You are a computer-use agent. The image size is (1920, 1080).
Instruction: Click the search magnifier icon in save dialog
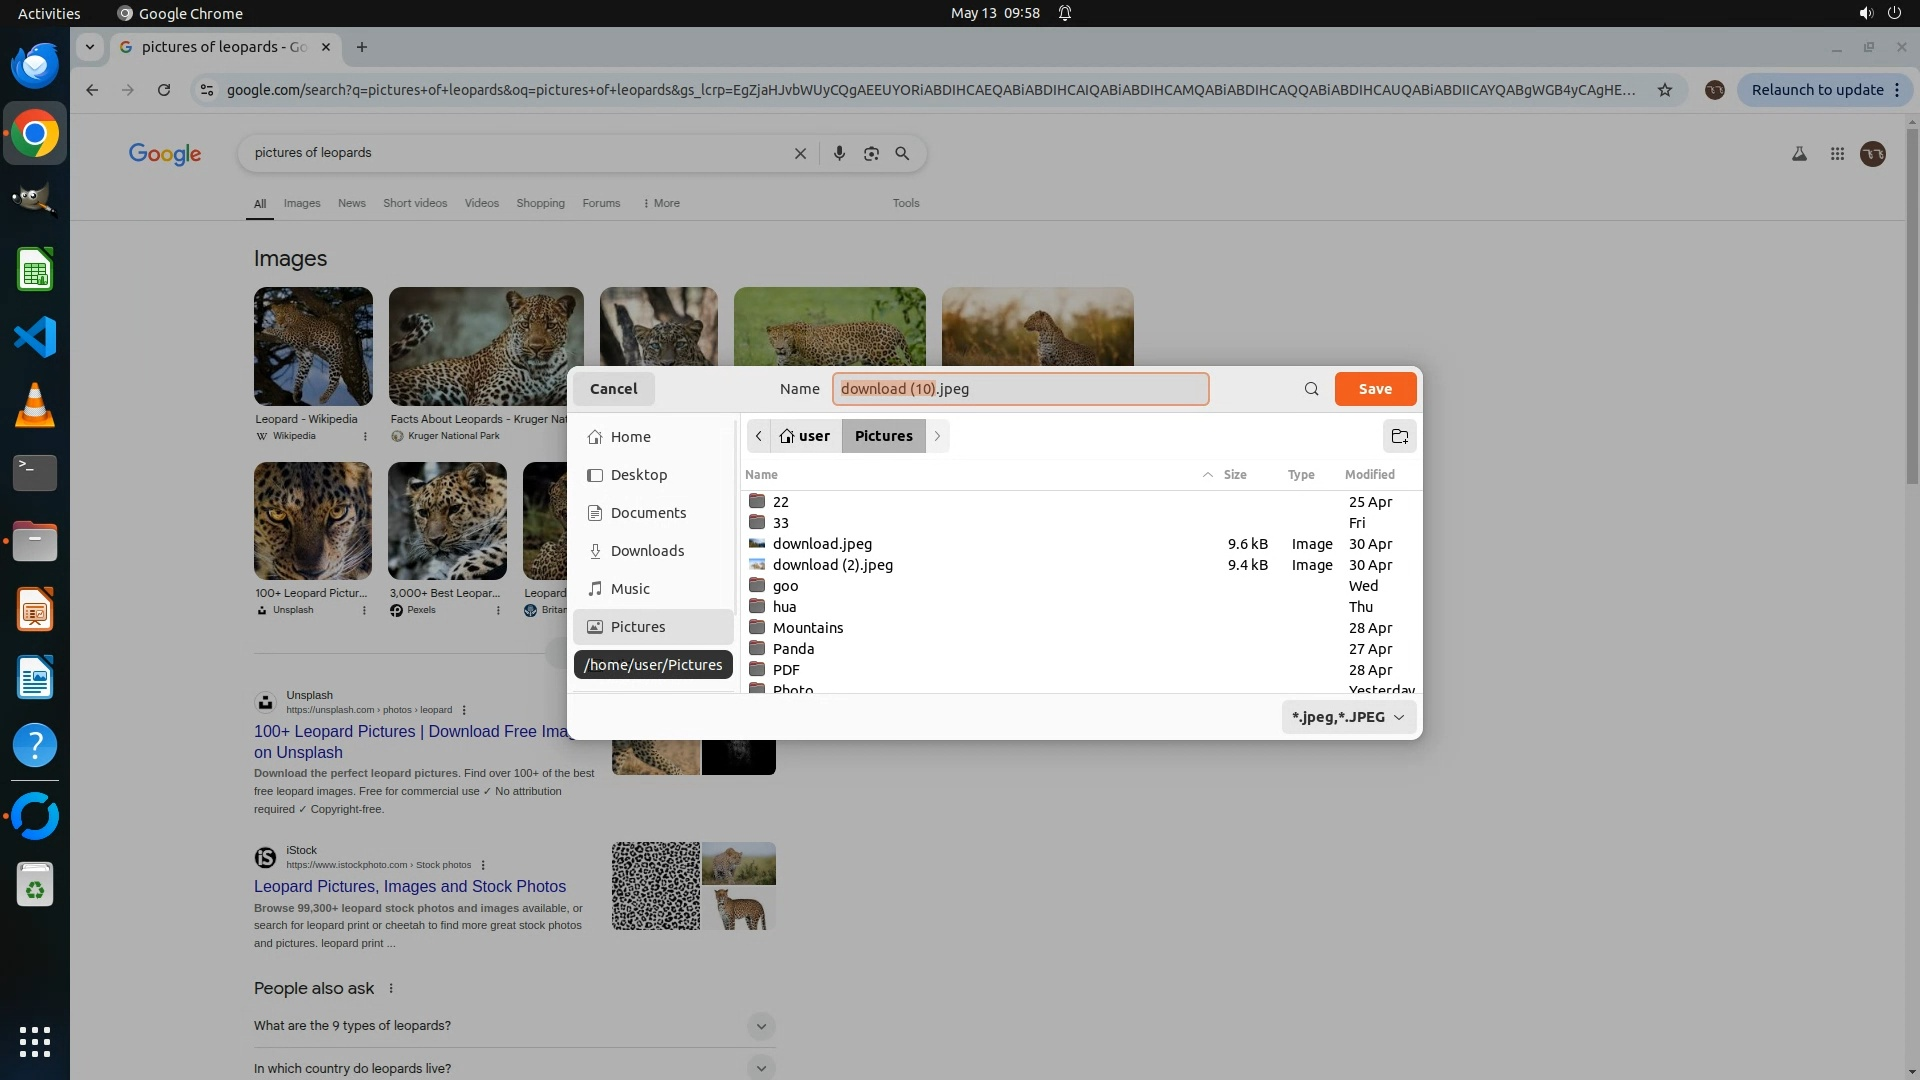pos(1311,389)
